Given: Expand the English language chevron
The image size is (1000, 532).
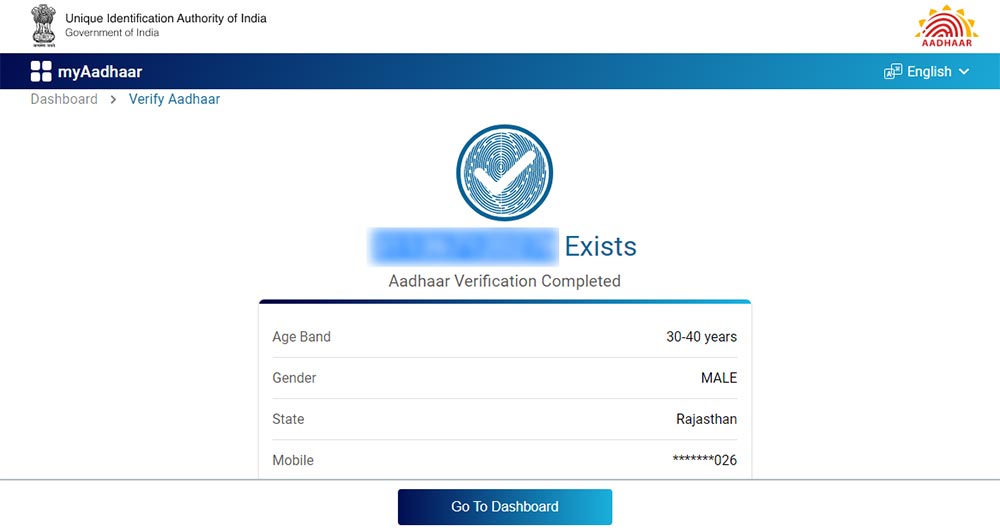Looking at the screenshot, I should [964, 72].
